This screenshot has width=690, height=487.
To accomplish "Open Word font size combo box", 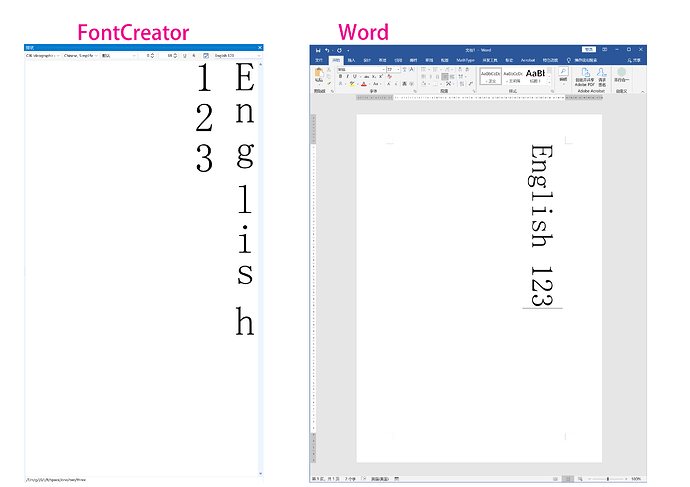I will (393, 70).
